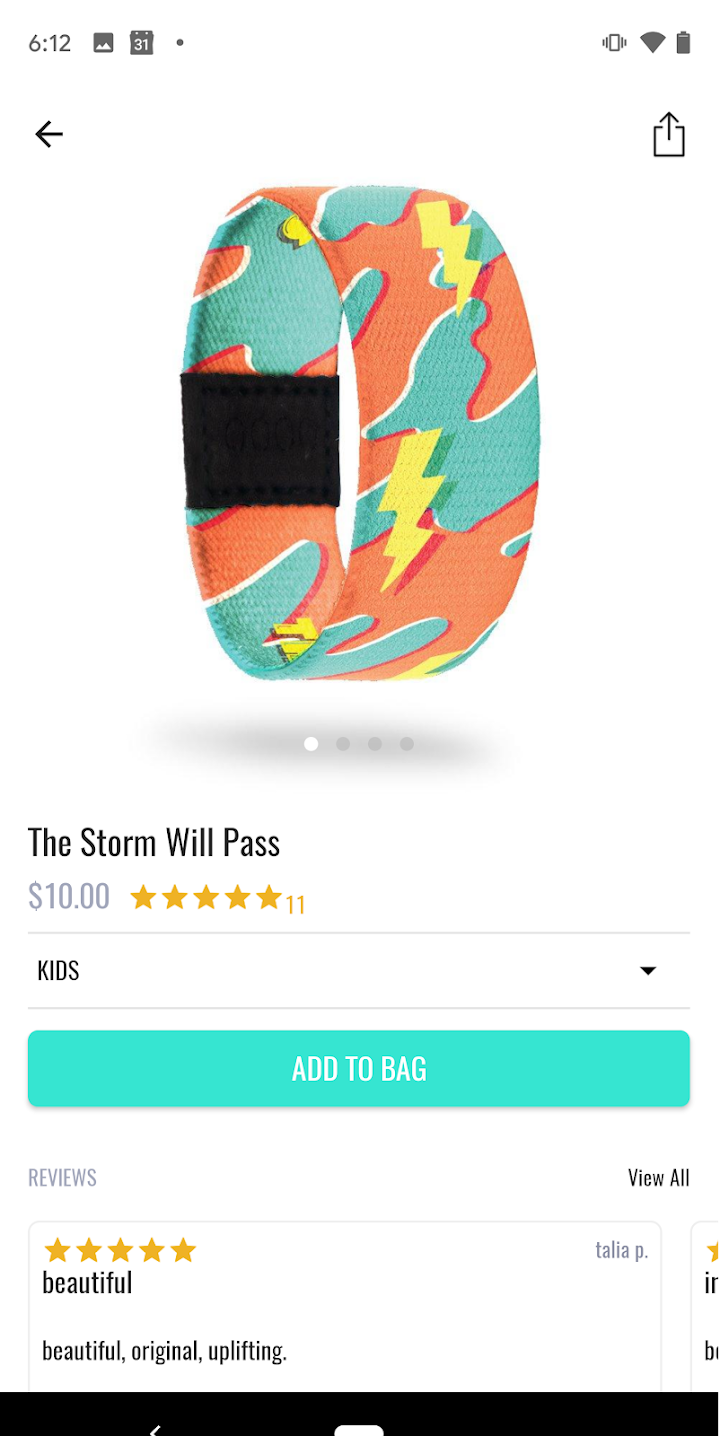The height and width of the screenshot is (1436, 720).
Task: Select the third image carousel dot
Action: (x=375, y=744)
